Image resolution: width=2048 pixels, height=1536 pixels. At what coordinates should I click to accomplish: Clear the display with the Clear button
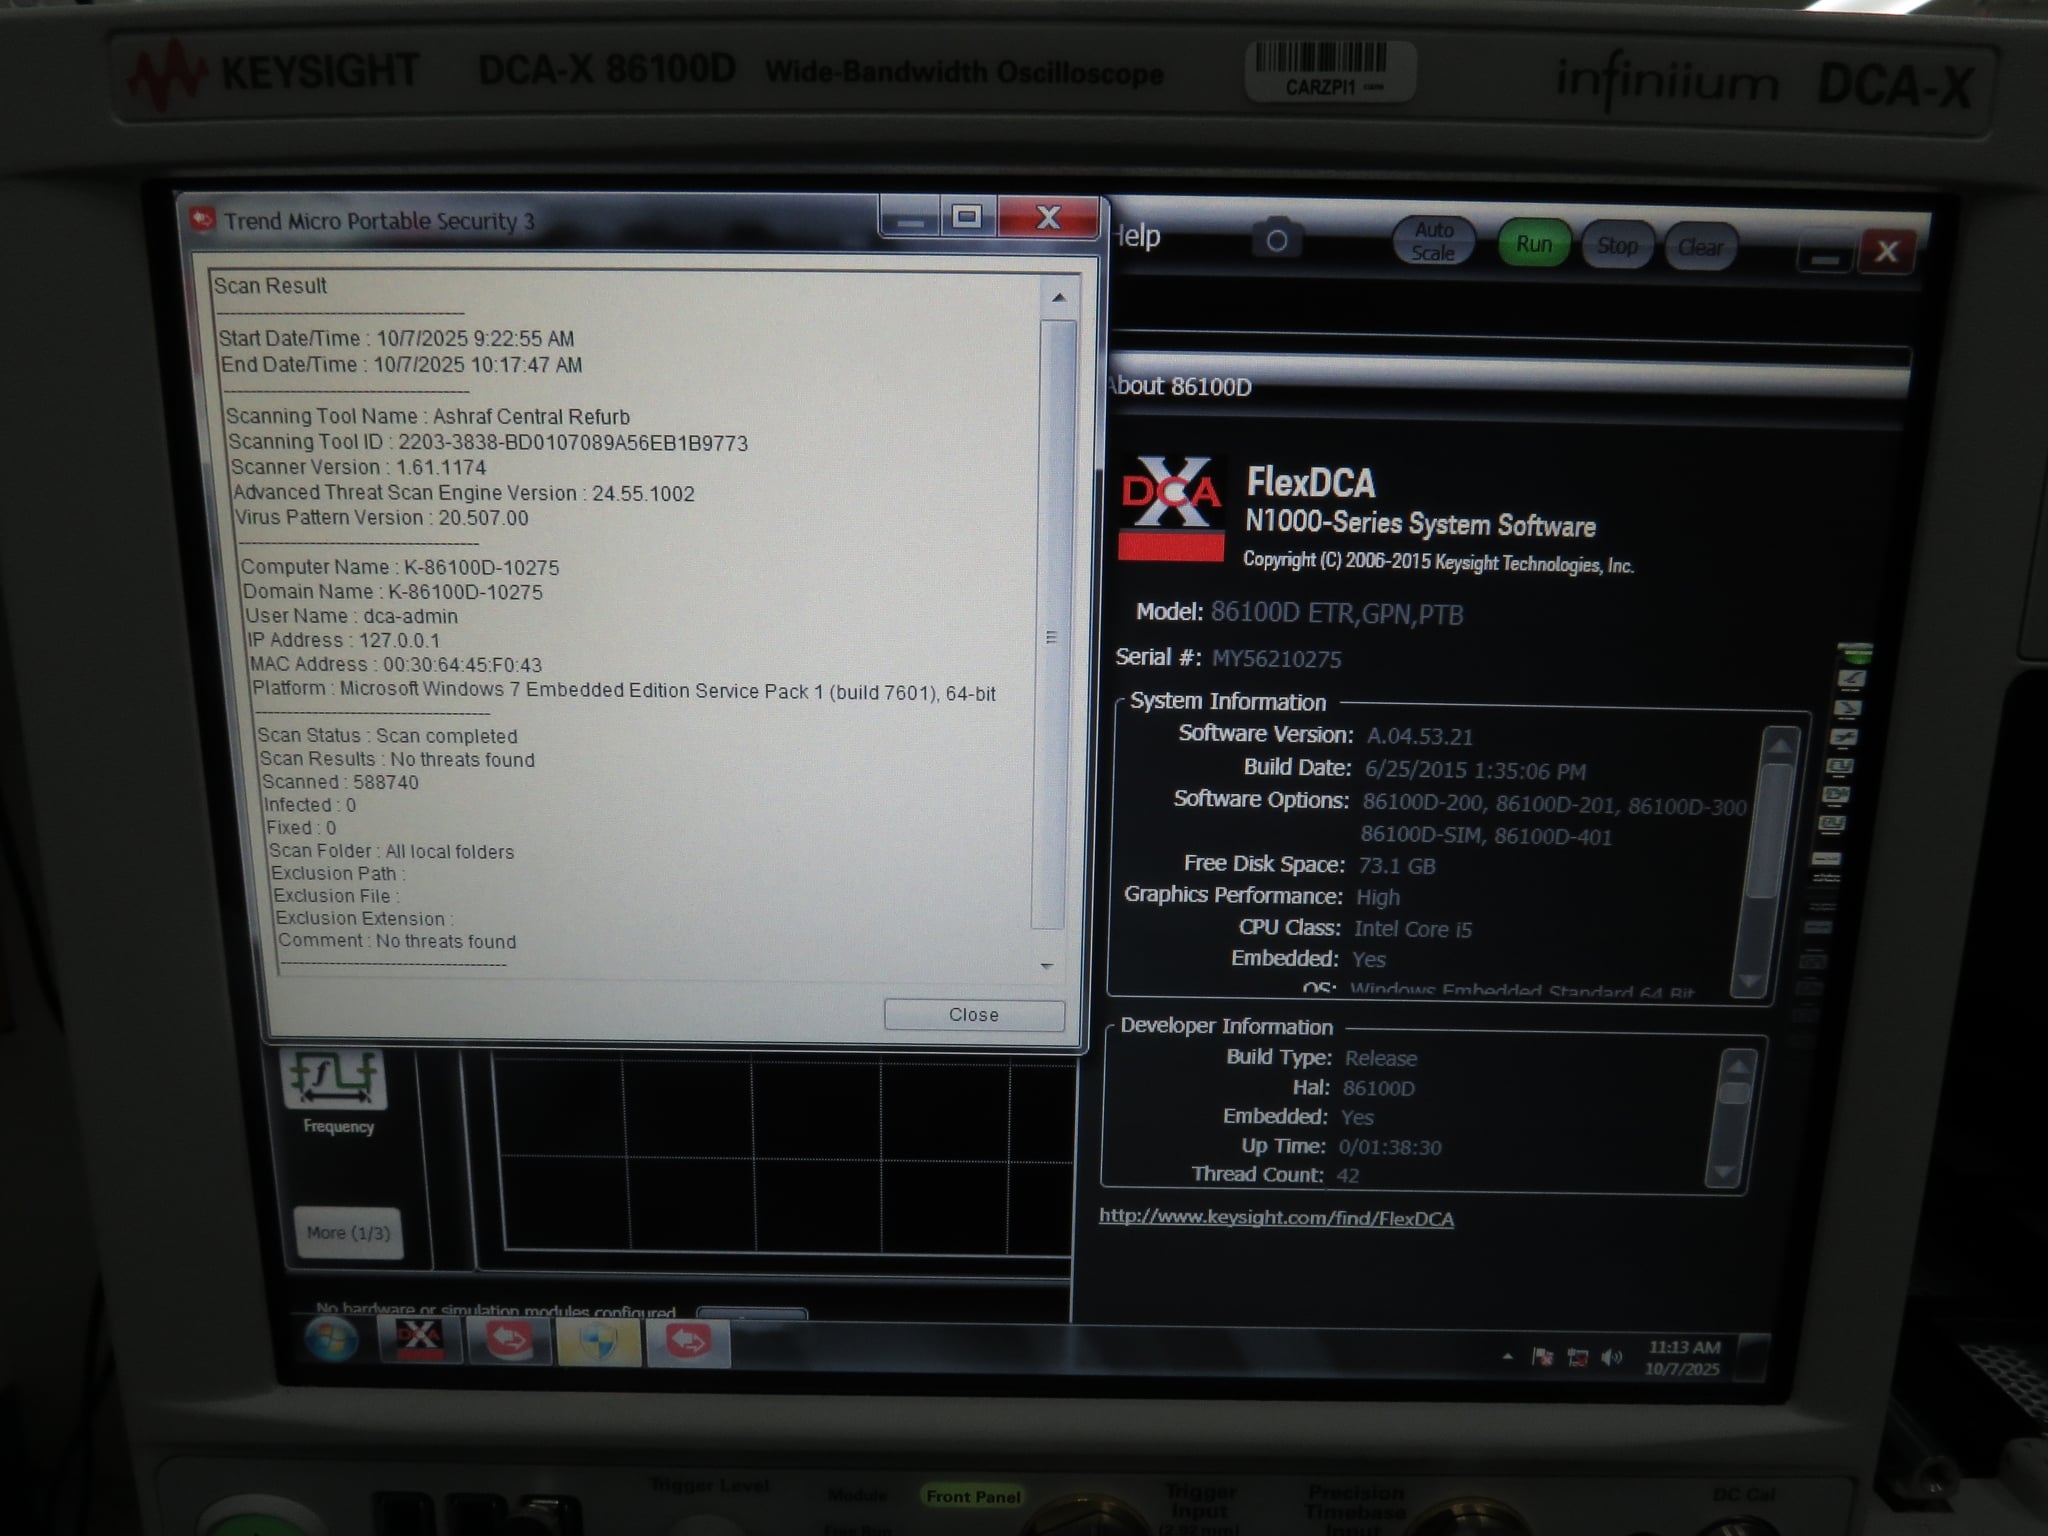click(x=1700, y=247)
